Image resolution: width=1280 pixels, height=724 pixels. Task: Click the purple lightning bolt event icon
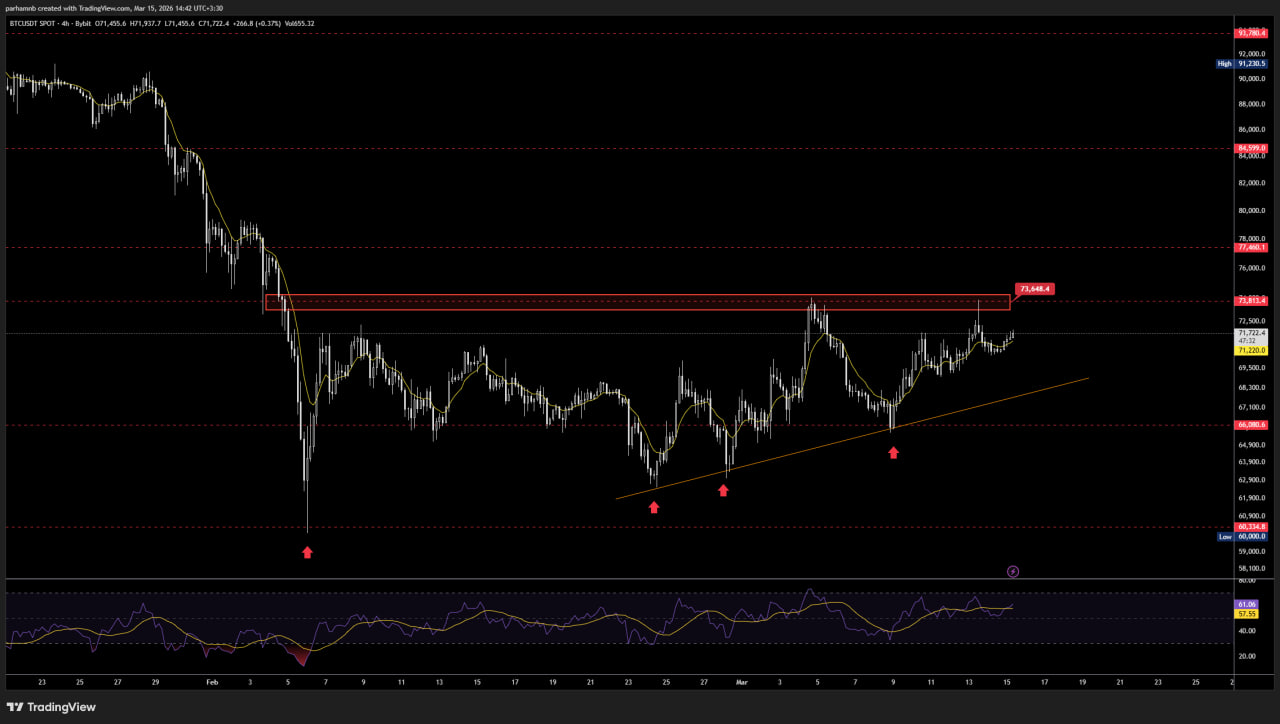click(x=1013, y=571)
